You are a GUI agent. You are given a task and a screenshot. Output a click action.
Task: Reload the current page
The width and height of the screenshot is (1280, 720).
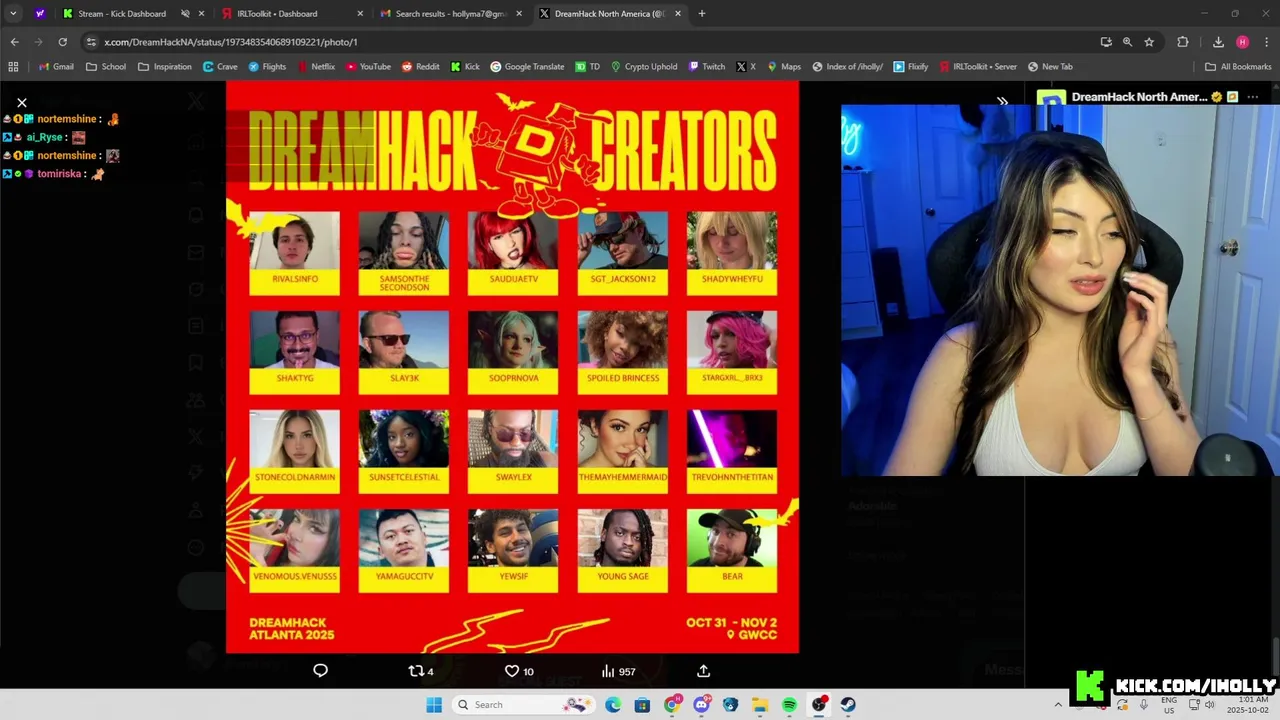[62, 42]
